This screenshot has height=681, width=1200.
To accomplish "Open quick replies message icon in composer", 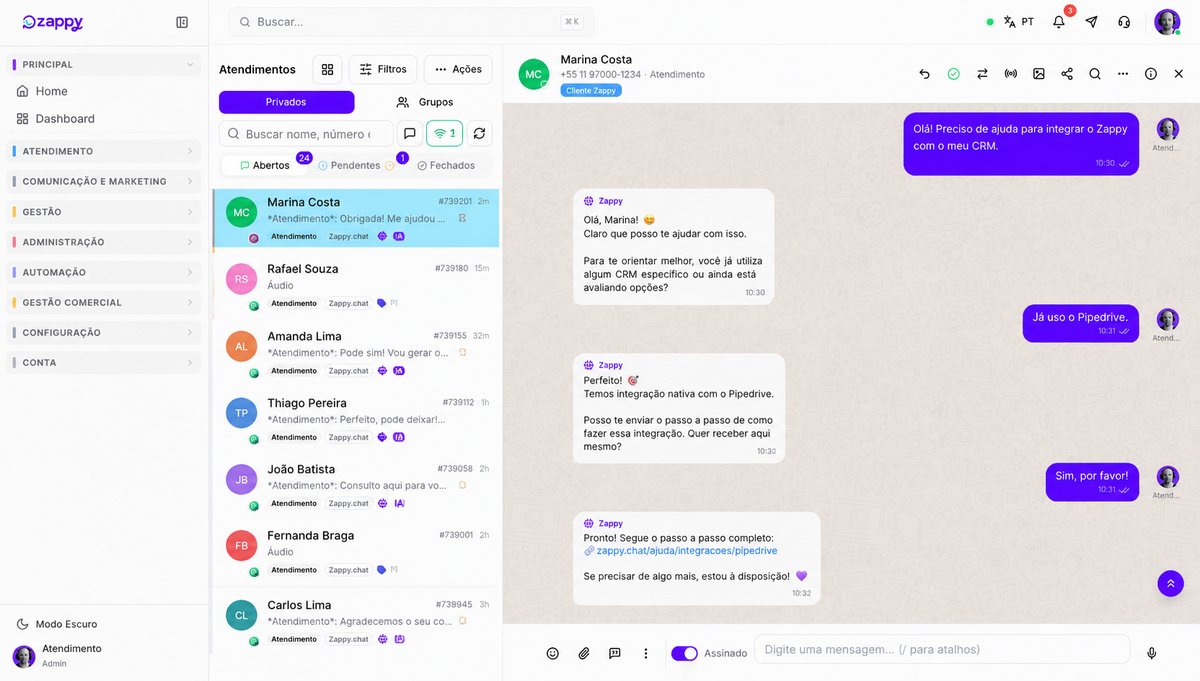I will (x=615, y=653).
